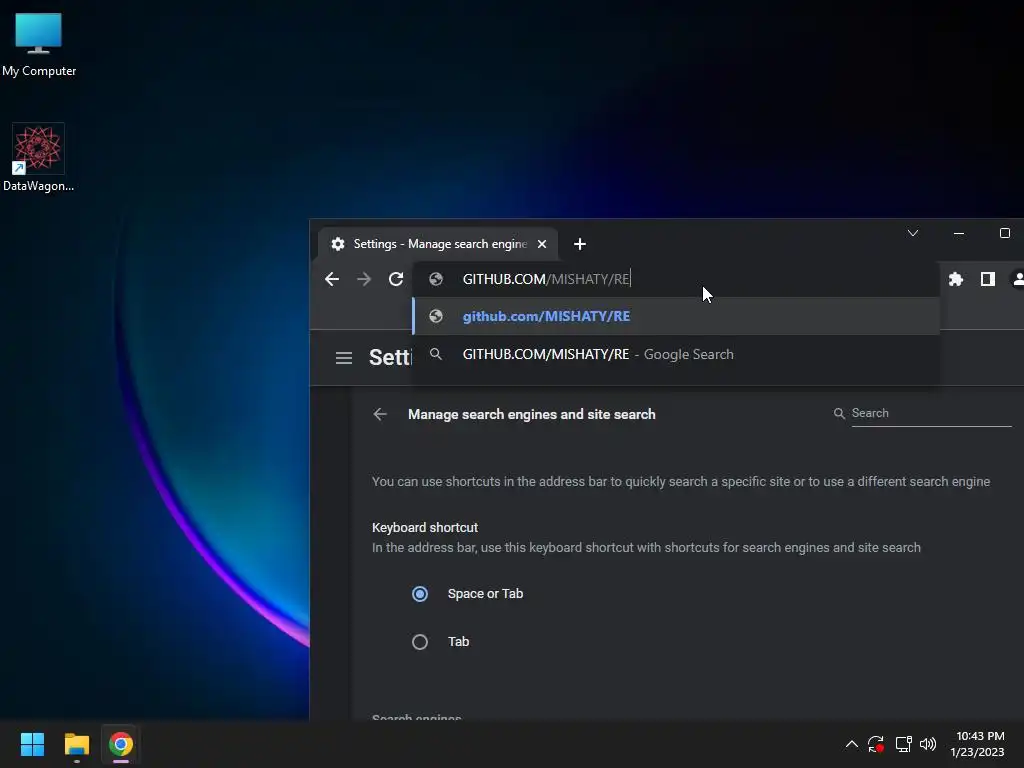The width and height of the screenshot is (1024, 768).
Task: Open File Explorer from the taskbar
Action: (76, 744)
